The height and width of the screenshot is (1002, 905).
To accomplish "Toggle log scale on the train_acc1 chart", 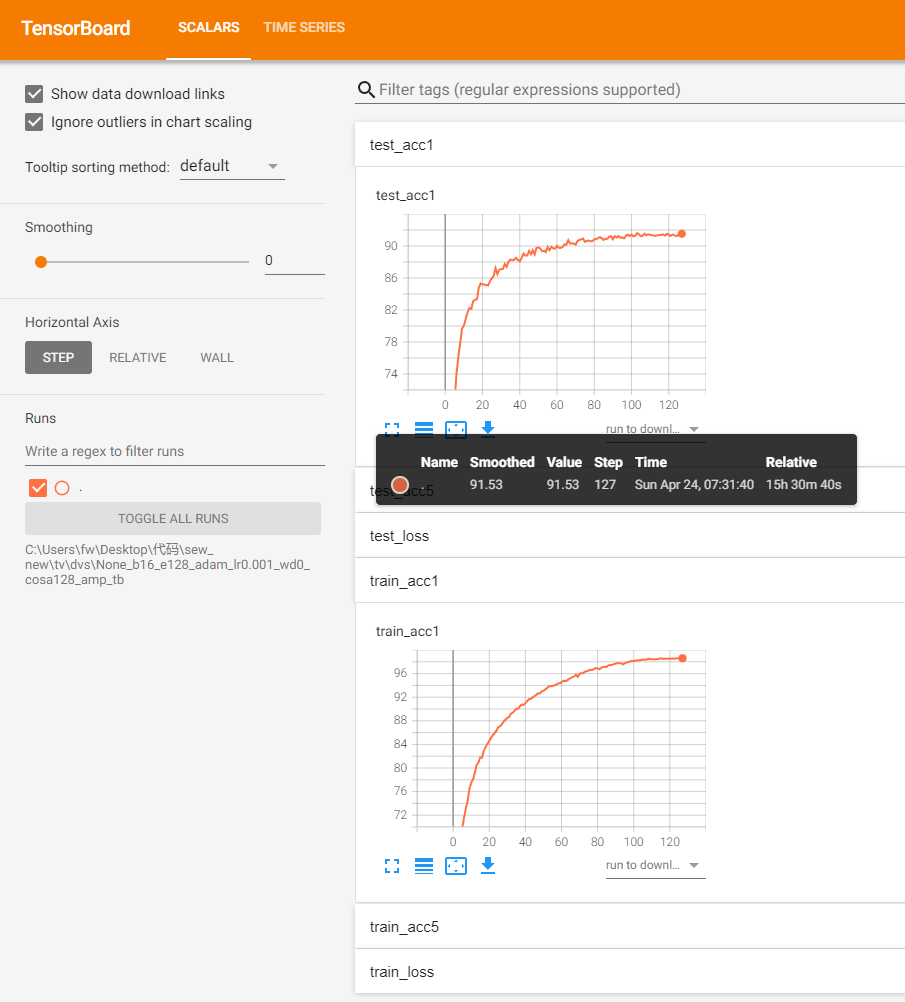I will [424, 866].
